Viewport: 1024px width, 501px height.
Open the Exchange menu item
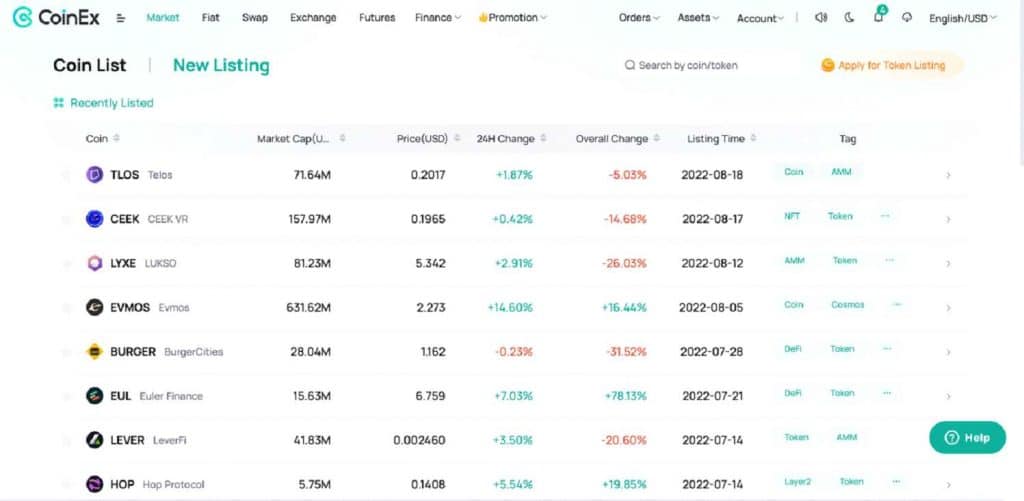point(313,18)
